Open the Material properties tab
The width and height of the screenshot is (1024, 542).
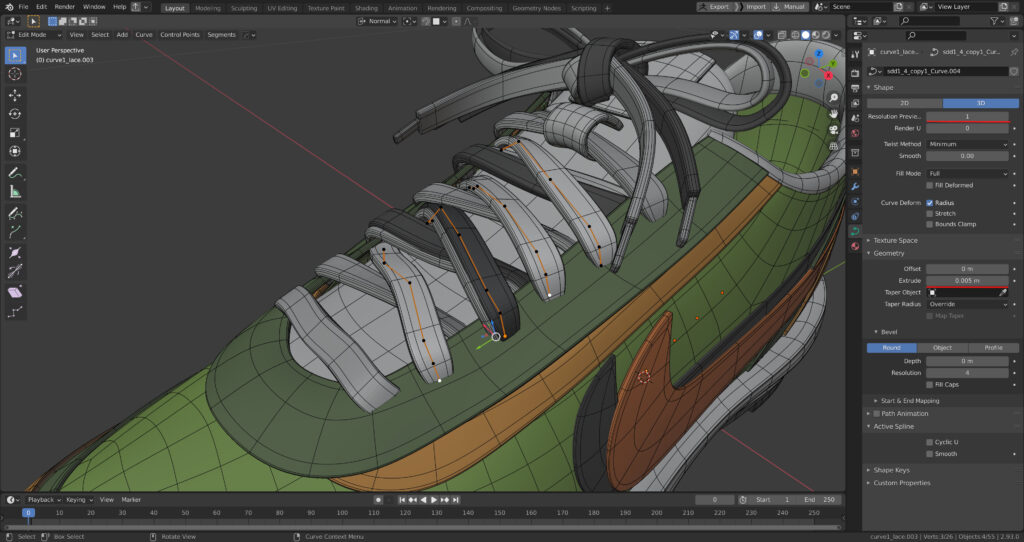point(855,246)
